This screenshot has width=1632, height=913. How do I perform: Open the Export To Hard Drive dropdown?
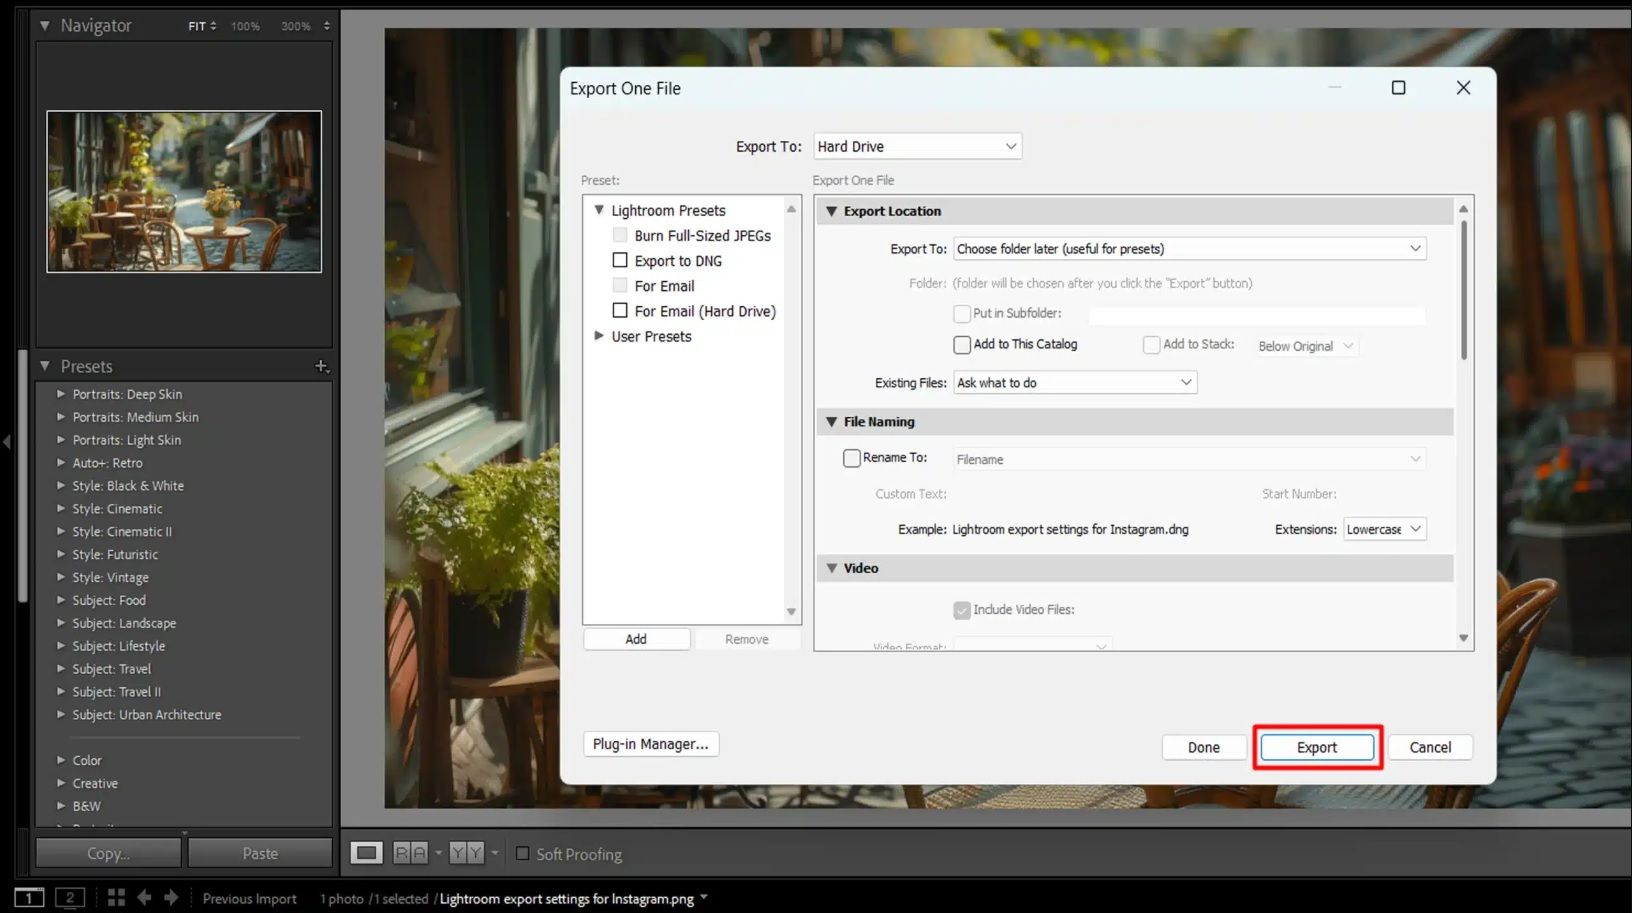917,146
